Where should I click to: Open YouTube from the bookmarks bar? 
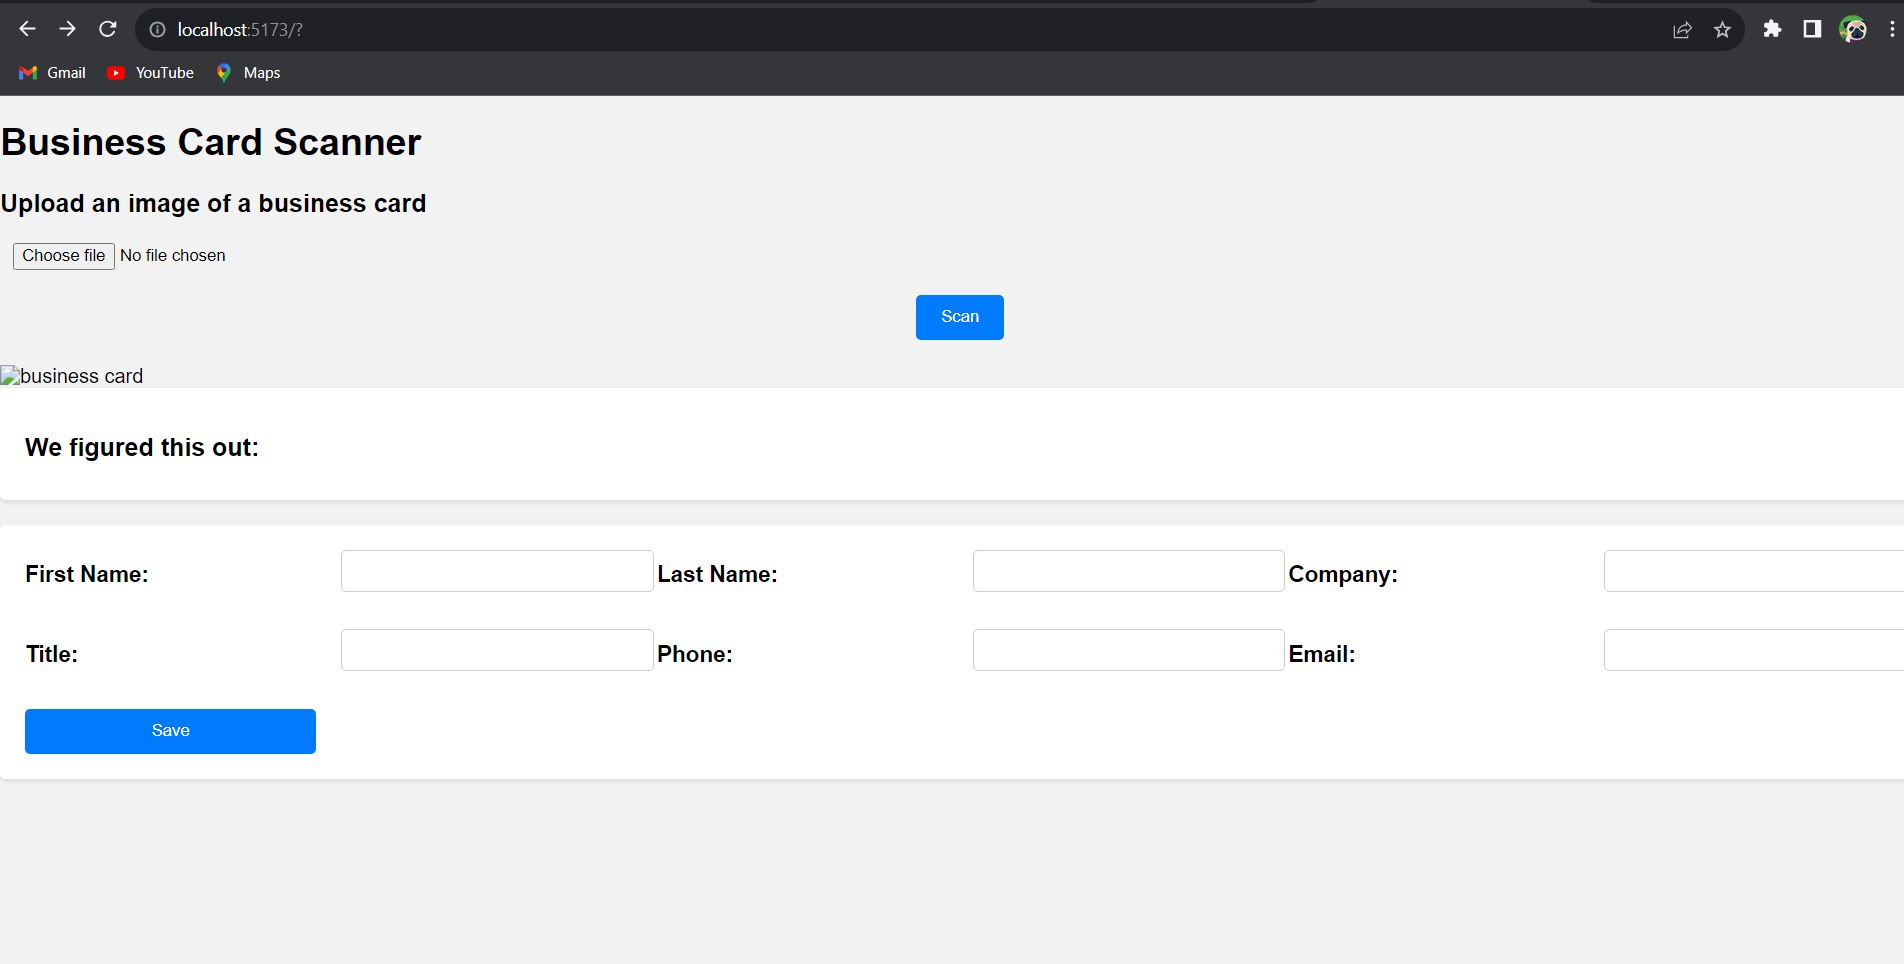tap(149, 72)
